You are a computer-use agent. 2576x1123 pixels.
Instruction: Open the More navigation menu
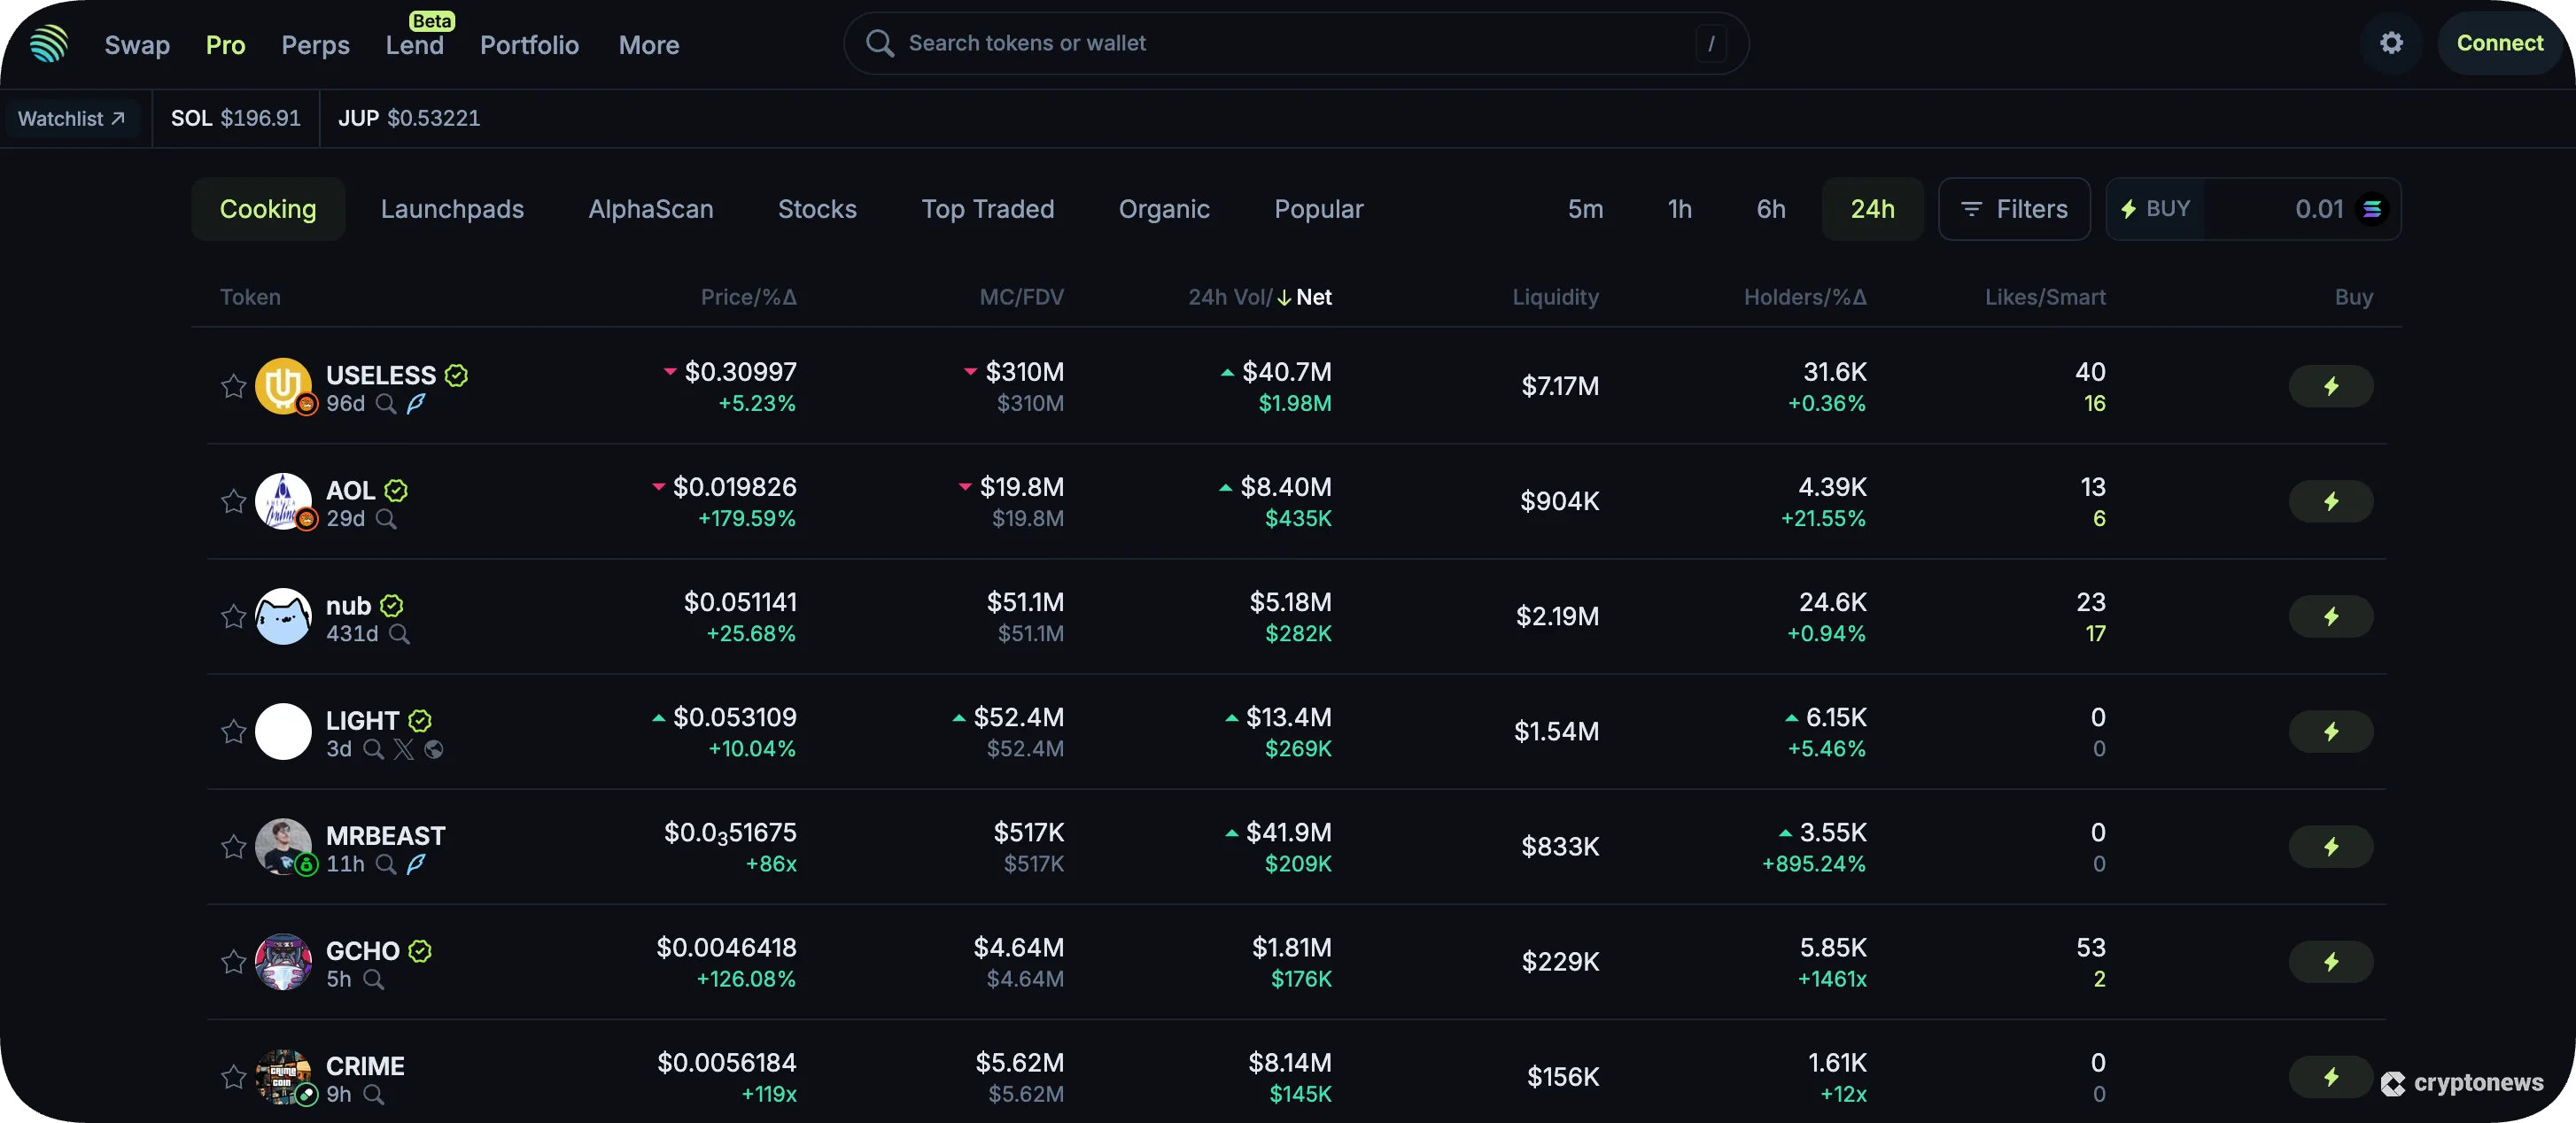tap(648, 45)
